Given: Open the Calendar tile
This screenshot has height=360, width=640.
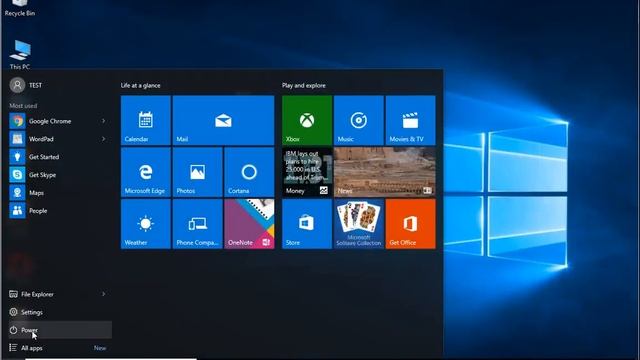Looking at the screenshot, I should point(146,120).
